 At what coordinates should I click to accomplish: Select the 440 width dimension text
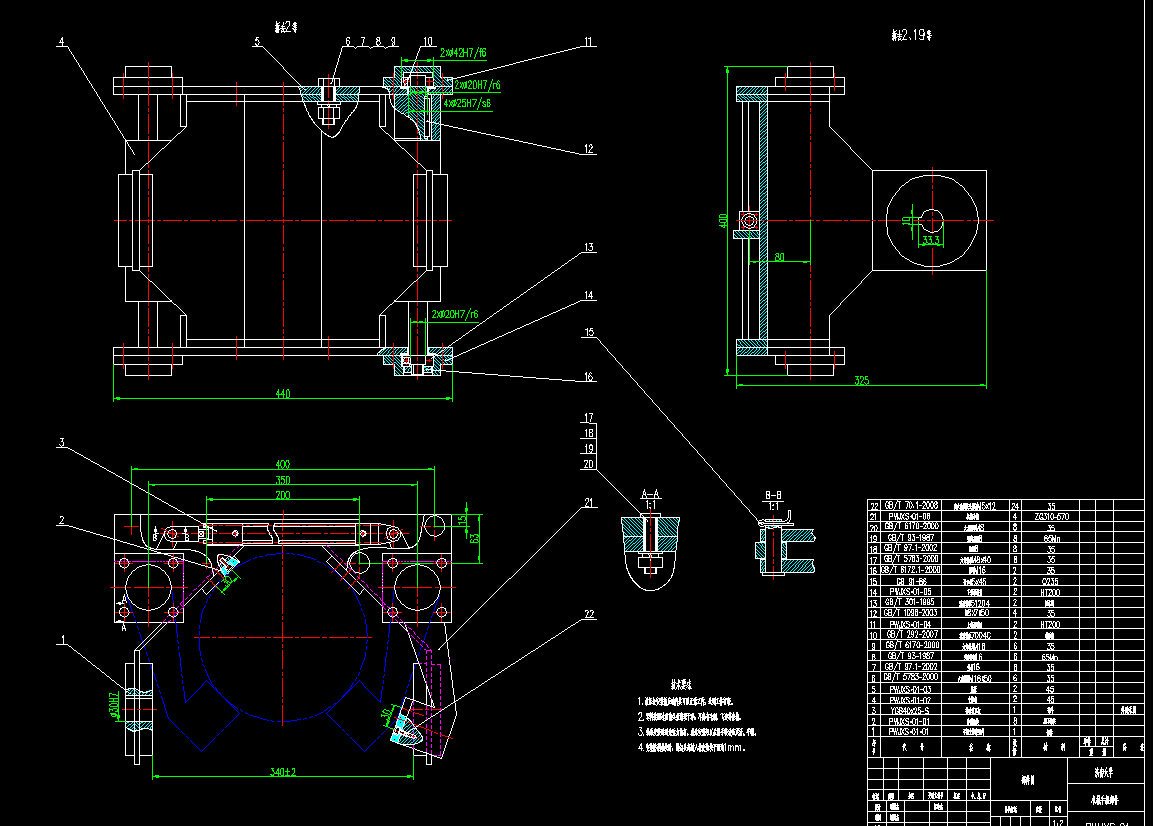pos(282,394)
